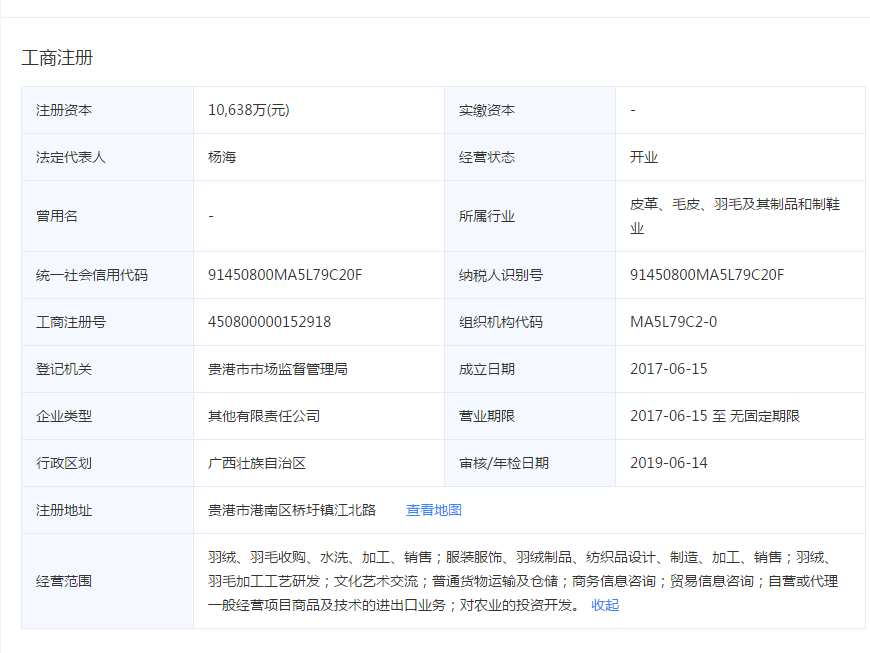
Task: Click the 工商注册号 label cell
Action: (108, 322)
